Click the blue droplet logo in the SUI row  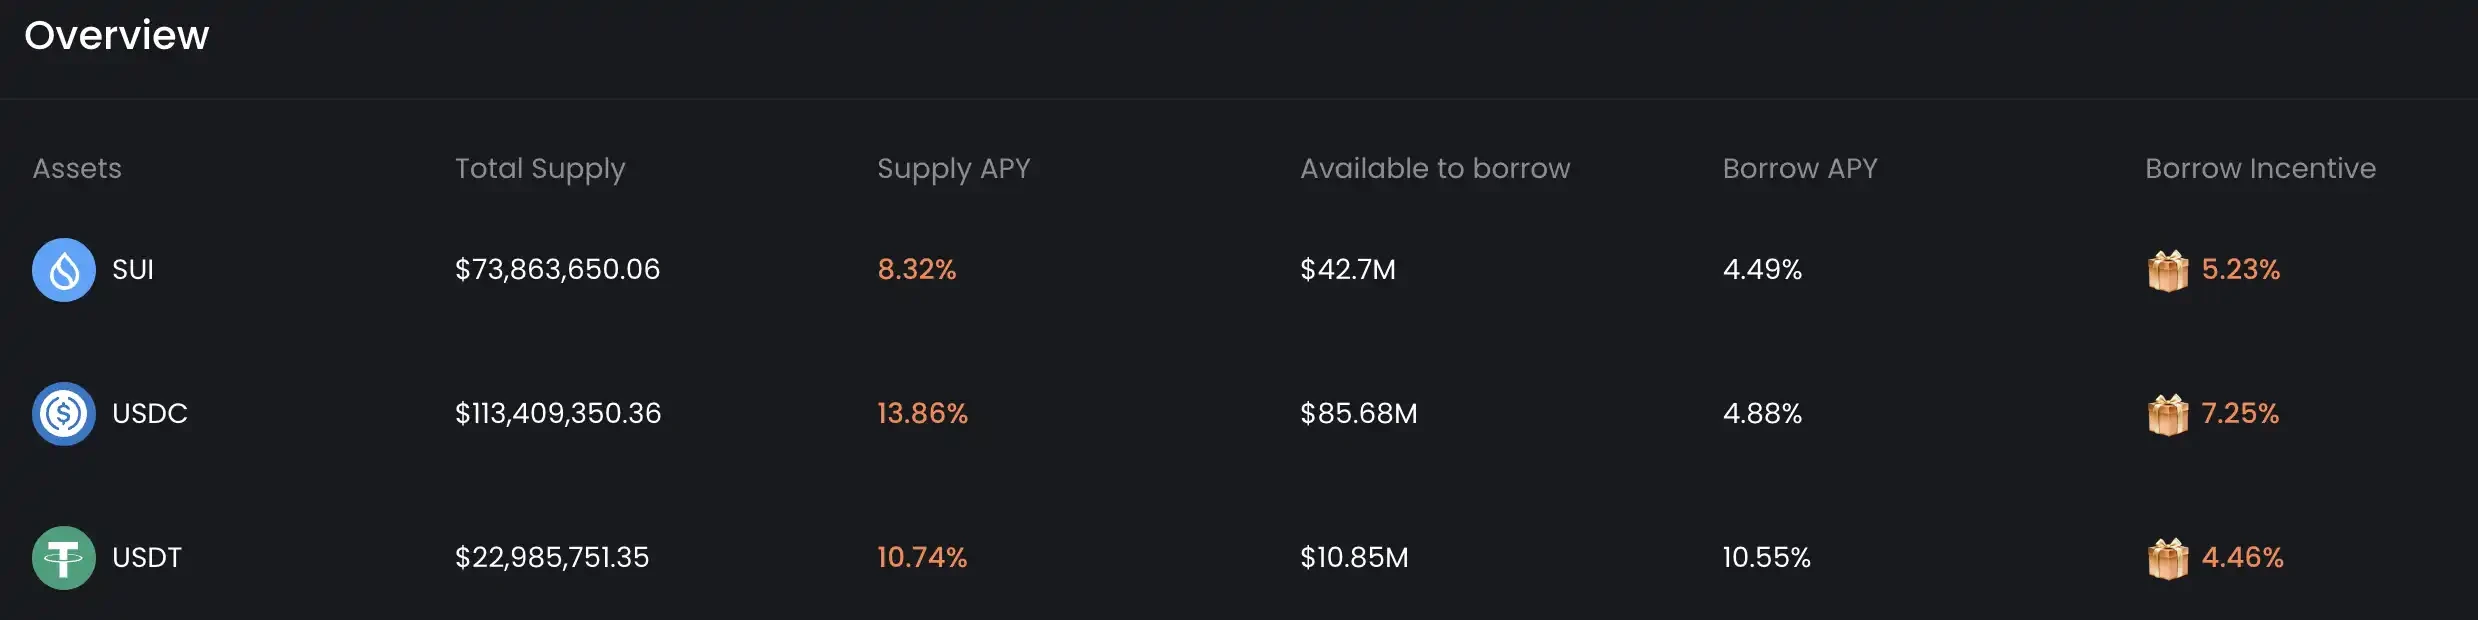click(x=63, y=269)
